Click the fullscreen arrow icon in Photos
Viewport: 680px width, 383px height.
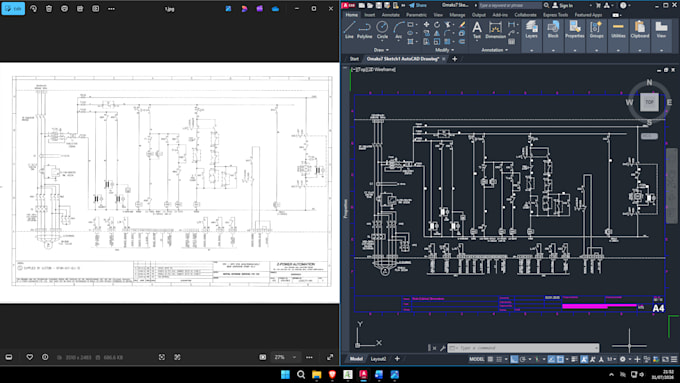(x=330, y=357)
